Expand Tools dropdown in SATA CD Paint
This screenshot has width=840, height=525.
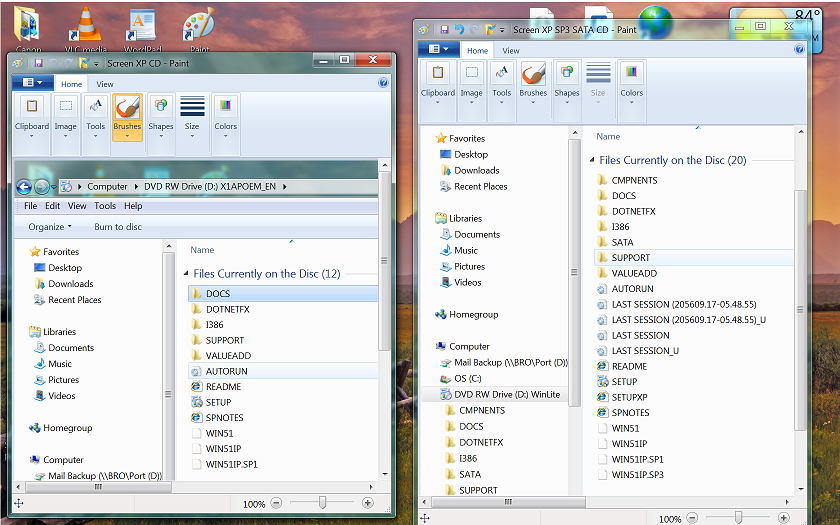(501, 102)
